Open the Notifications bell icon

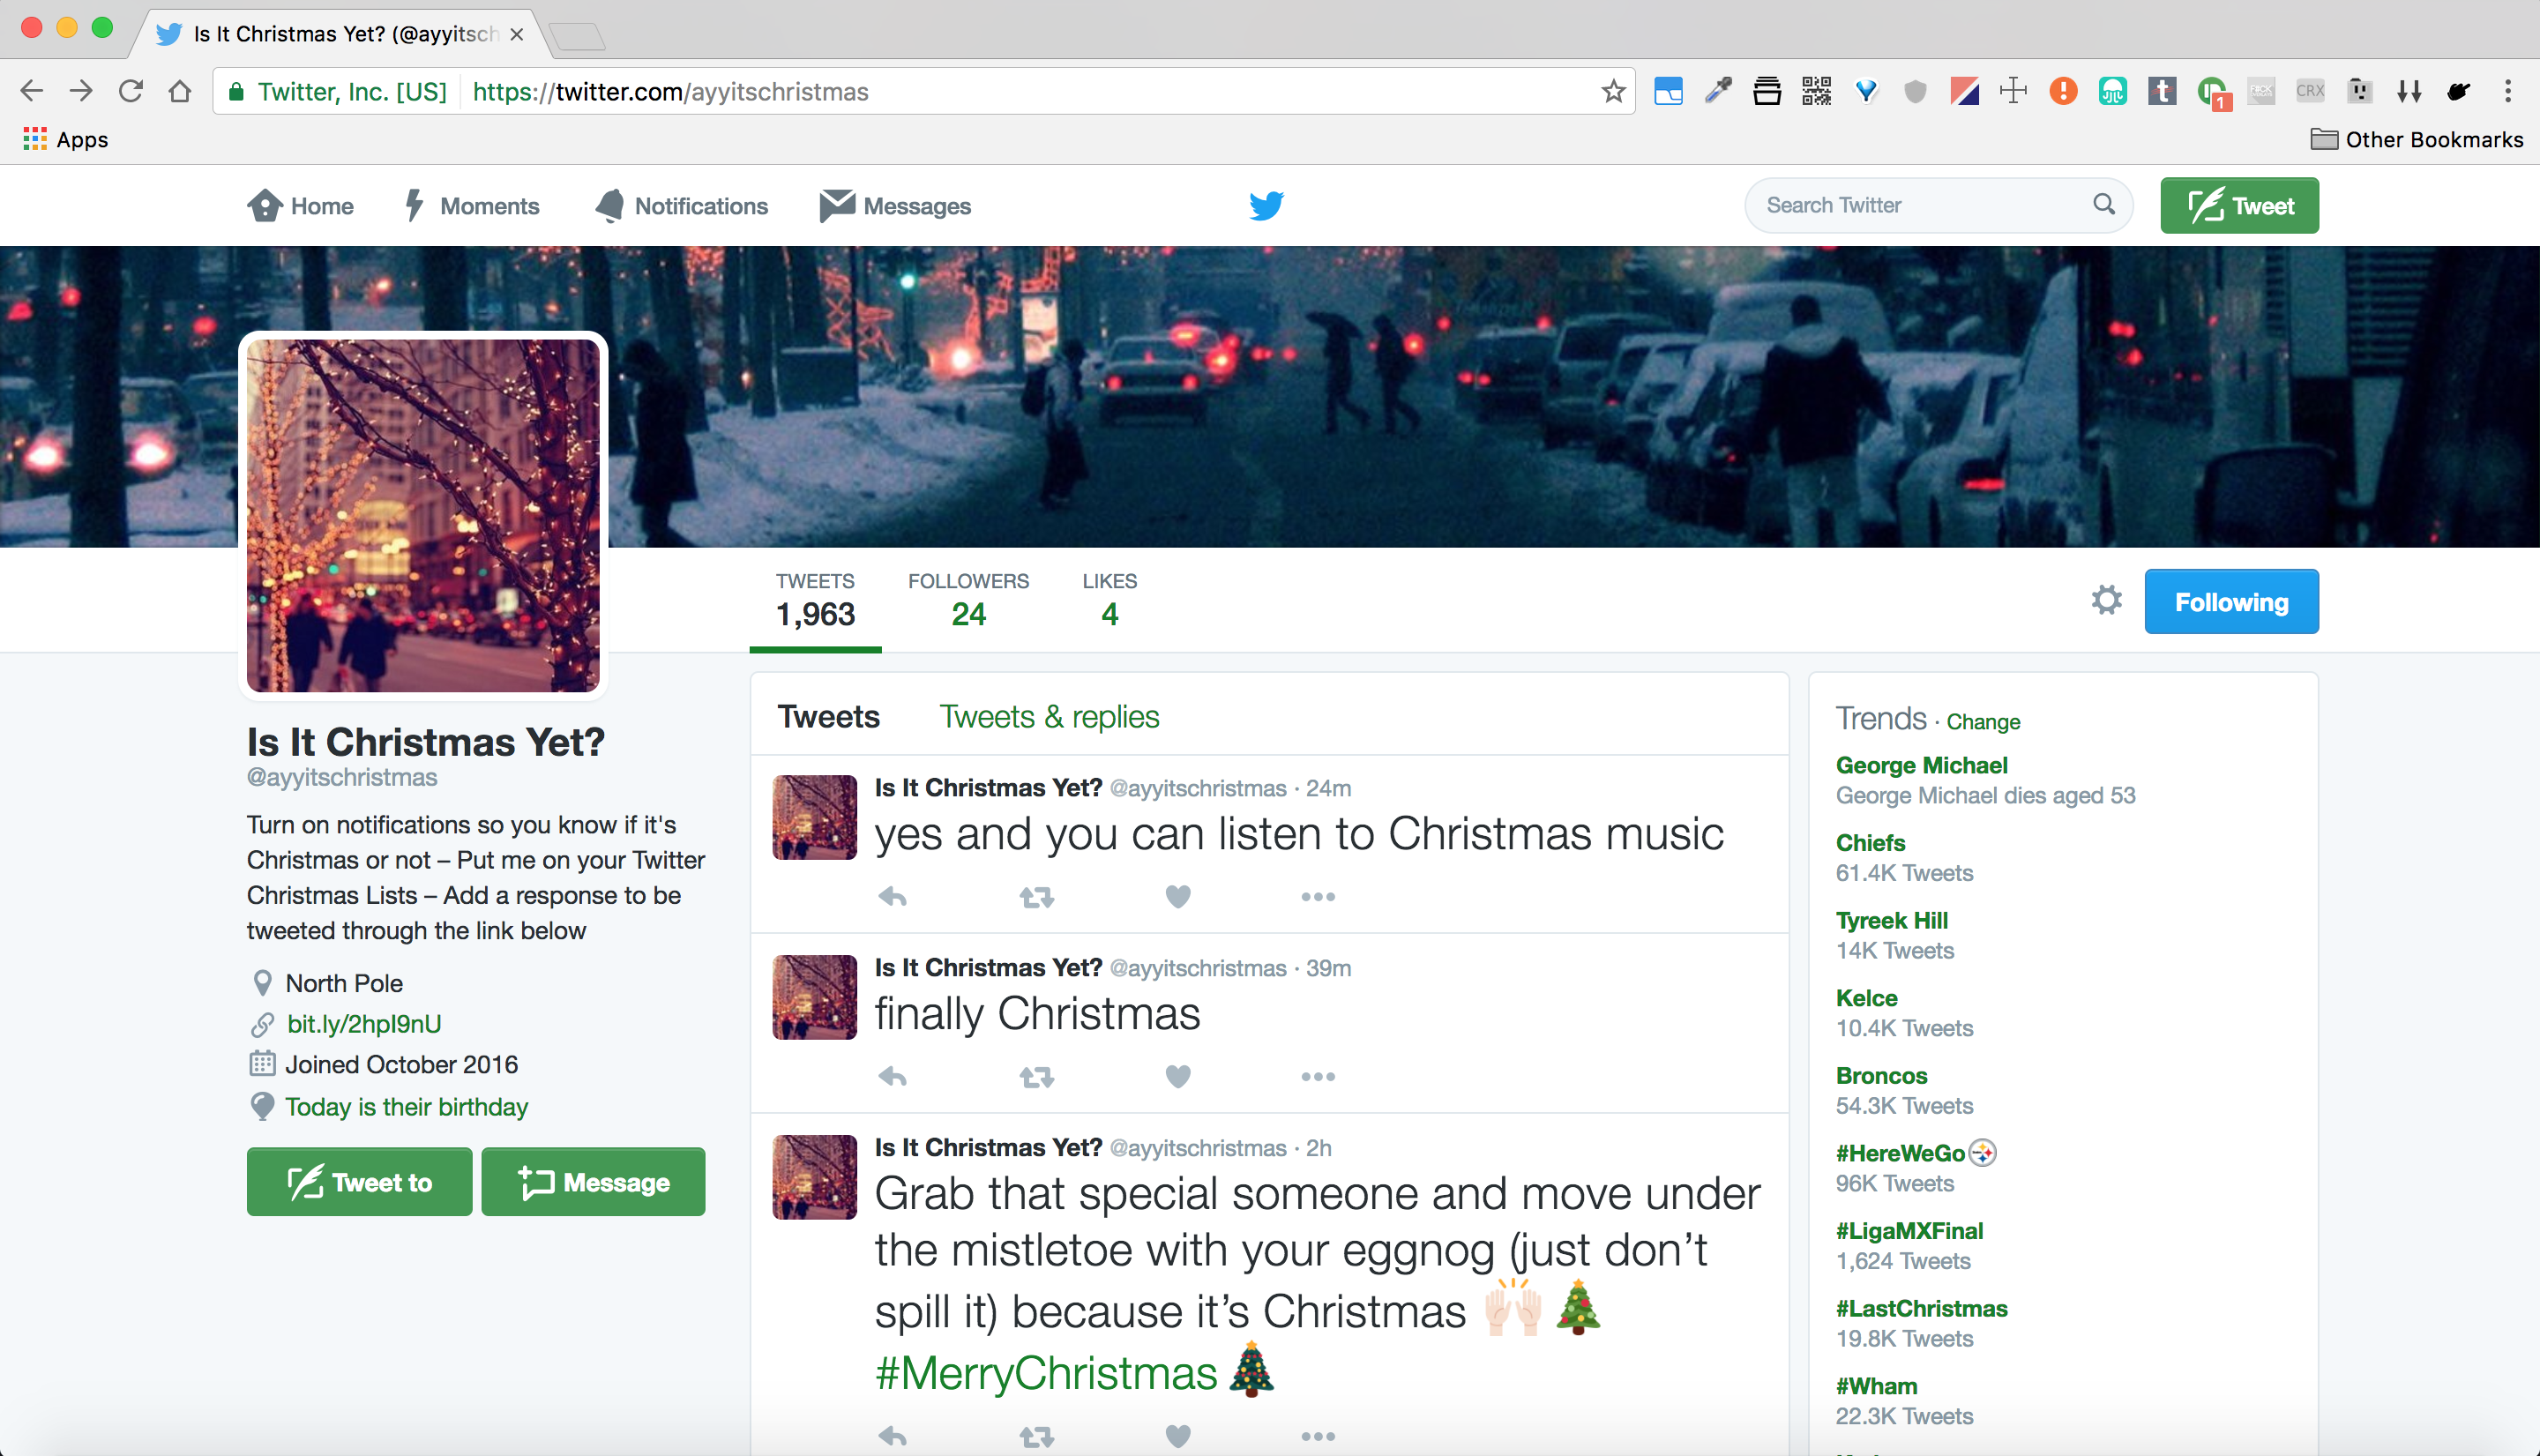611,205
